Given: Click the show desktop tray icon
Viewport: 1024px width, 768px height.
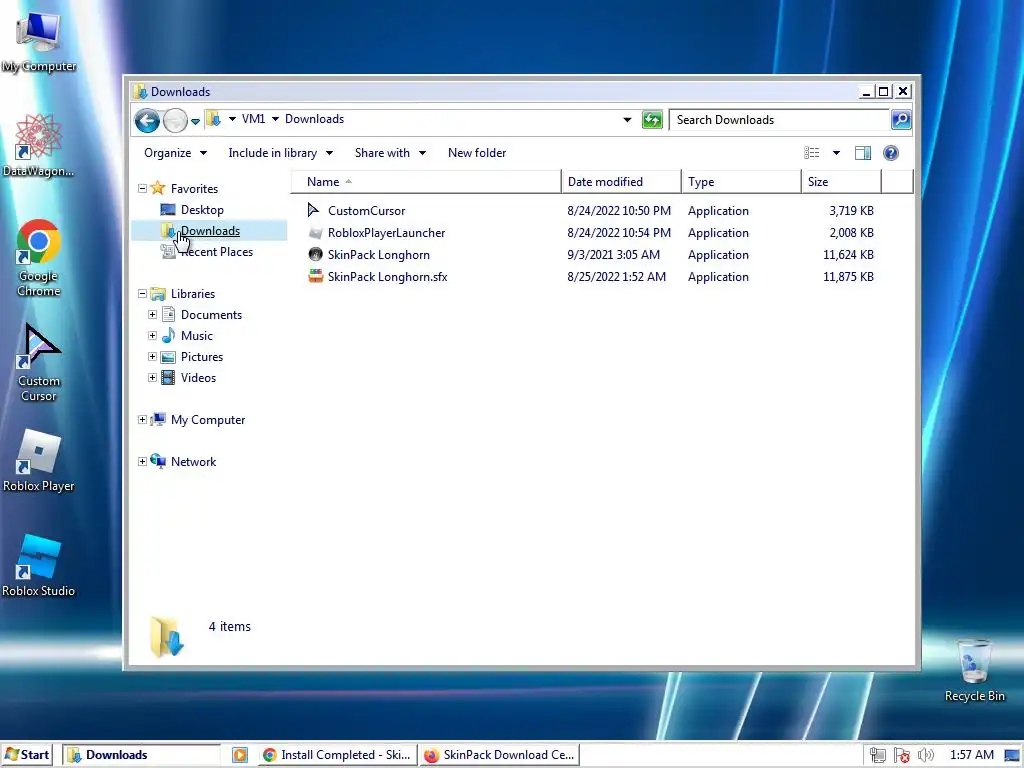Looking at the screenshot, I should pyautogui.click(x=1012, y=755).
